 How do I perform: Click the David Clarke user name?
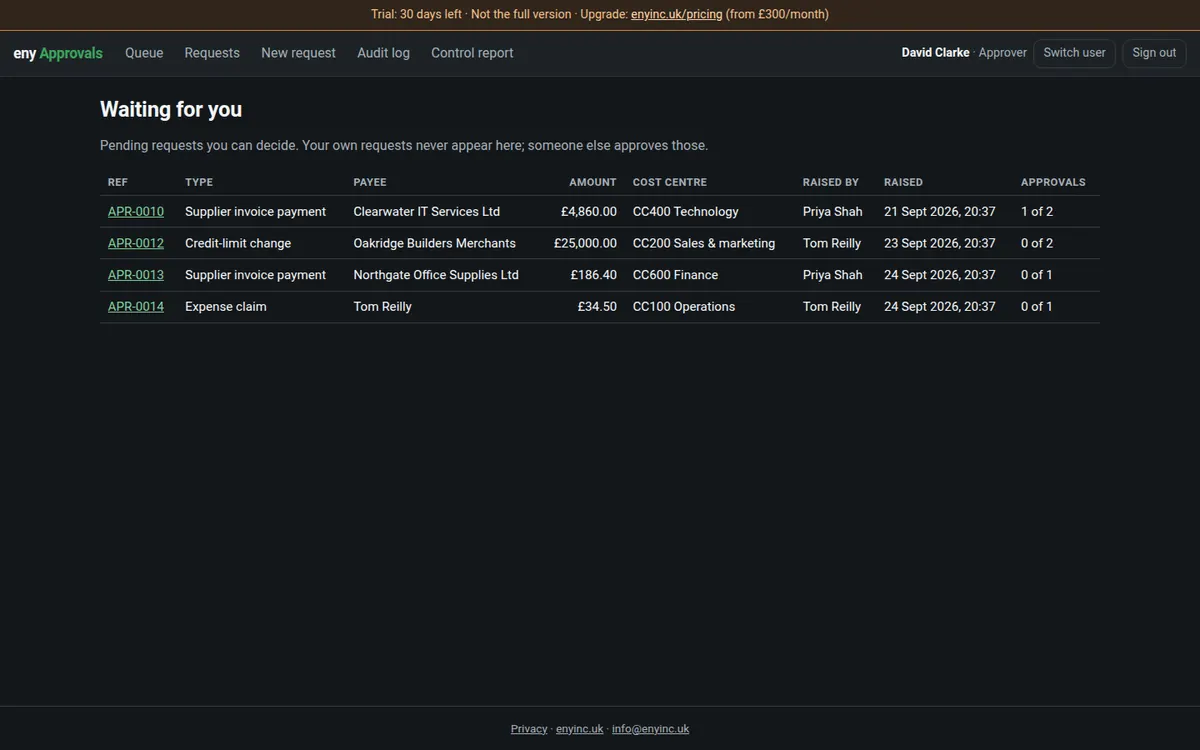click(935, 53)
